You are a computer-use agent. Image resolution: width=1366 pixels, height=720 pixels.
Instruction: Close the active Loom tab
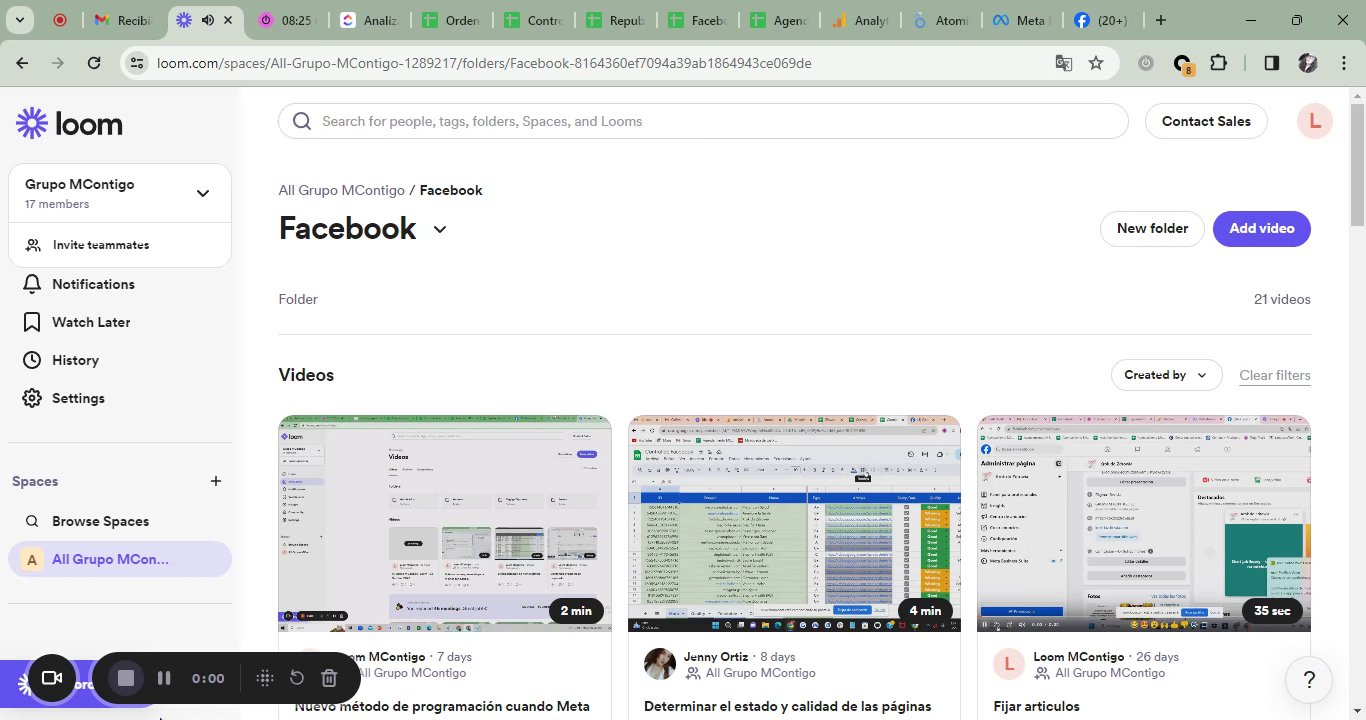coord(229,20)
